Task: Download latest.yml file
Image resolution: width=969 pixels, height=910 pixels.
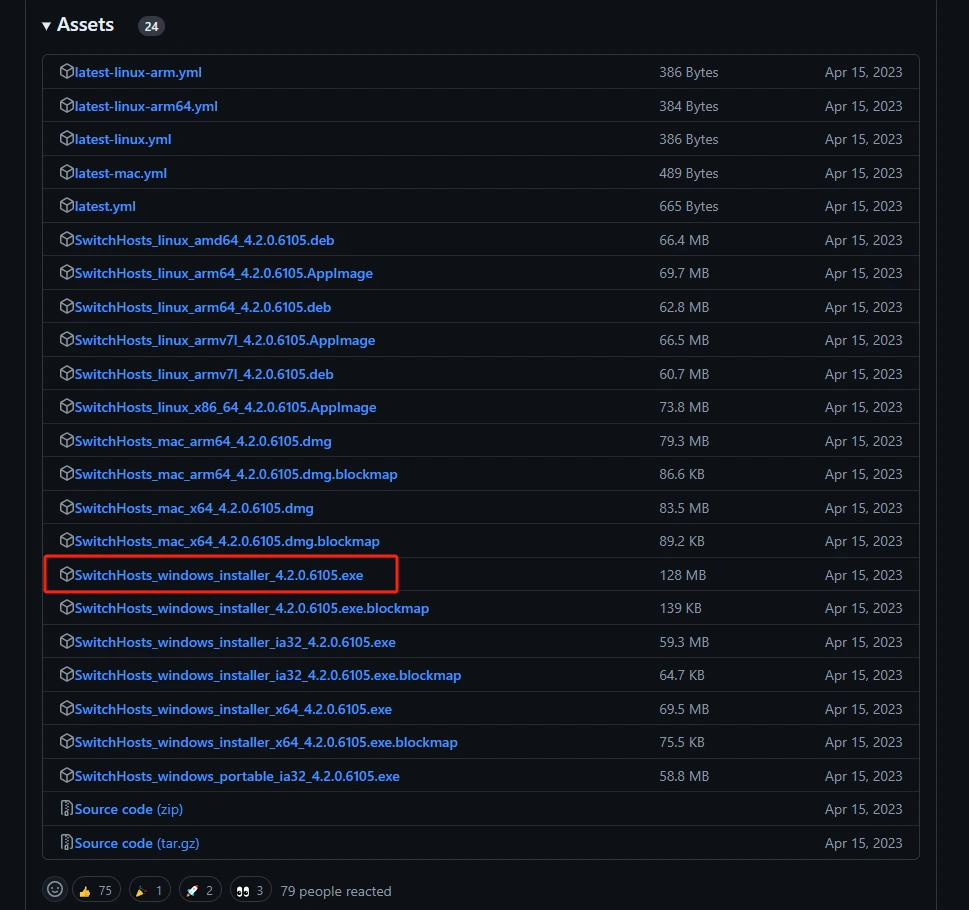Action: pos(105,206)
